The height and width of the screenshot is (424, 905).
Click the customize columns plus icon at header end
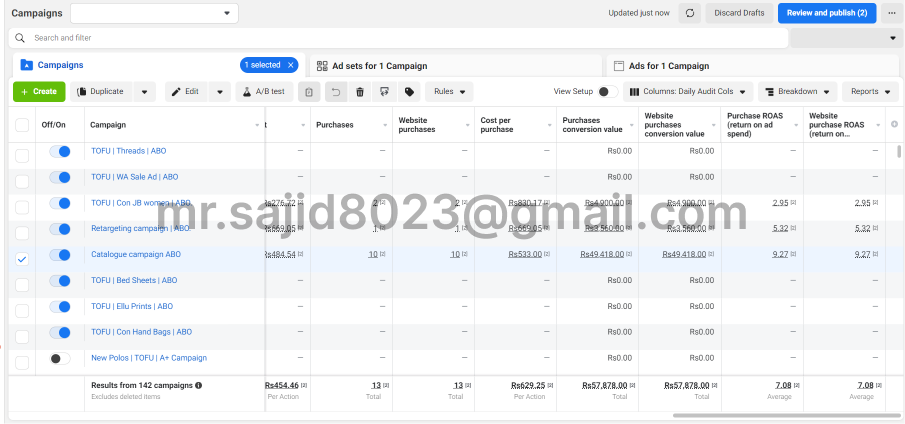point(894,124)
